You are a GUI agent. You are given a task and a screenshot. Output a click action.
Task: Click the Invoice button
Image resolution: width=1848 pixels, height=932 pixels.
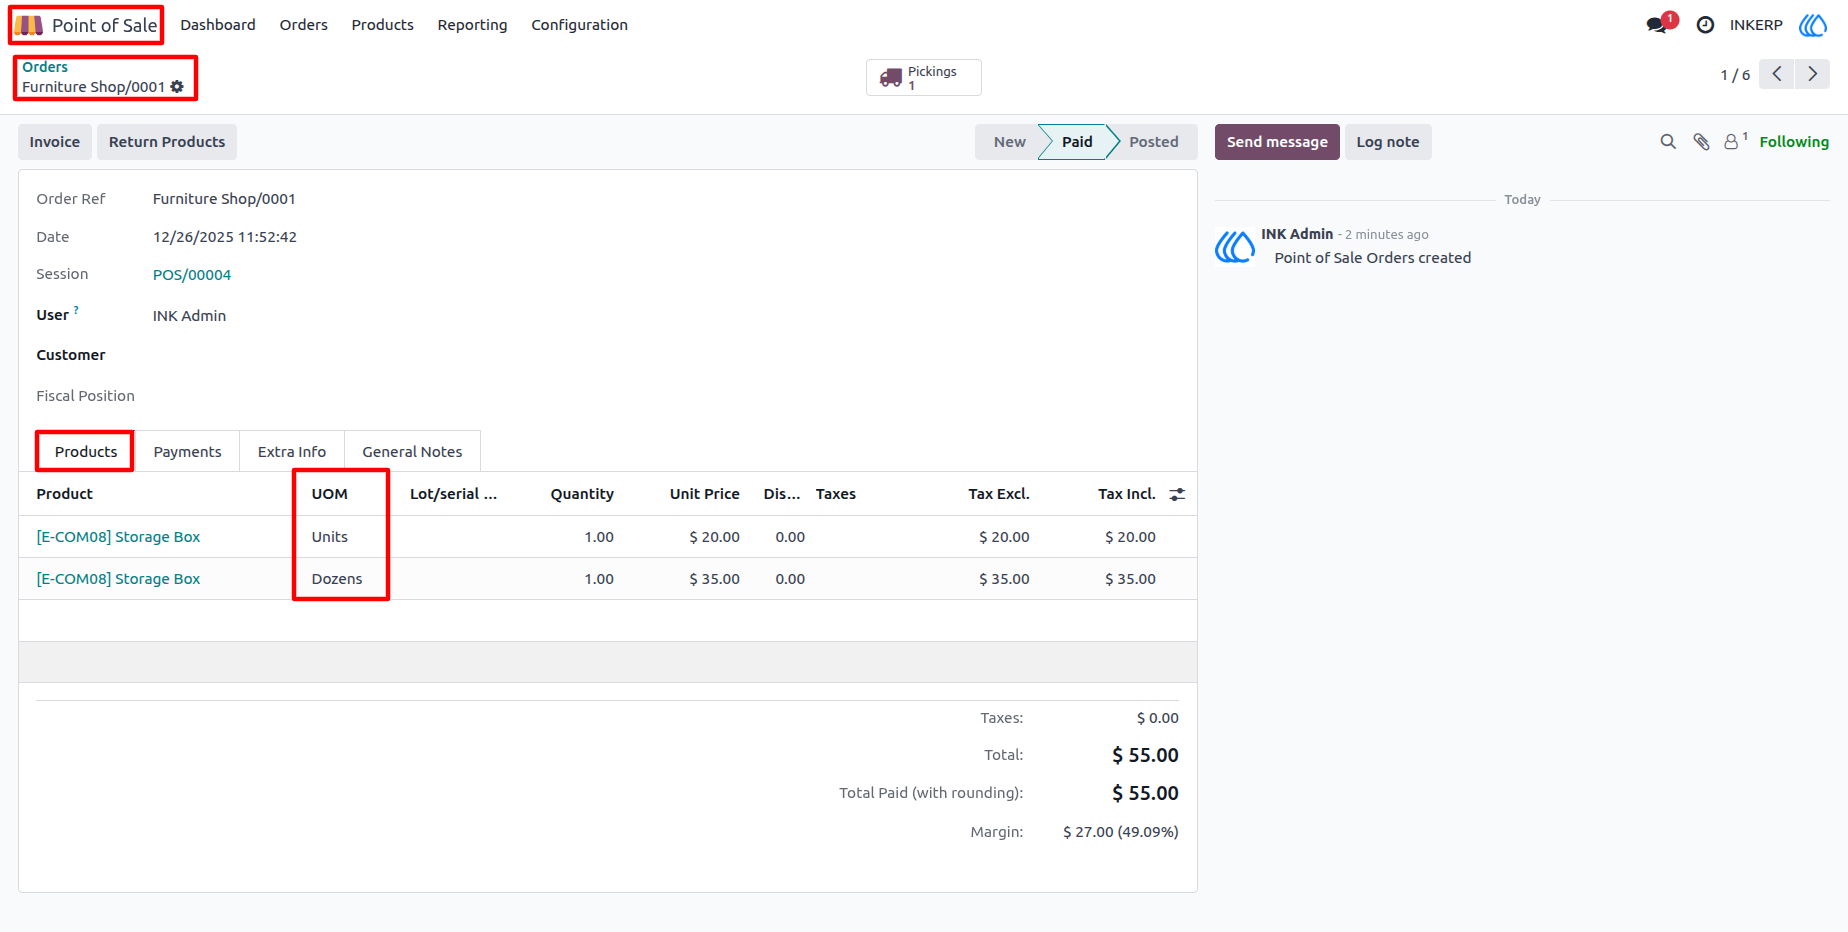pyautogui.click(x=55, y=142)
